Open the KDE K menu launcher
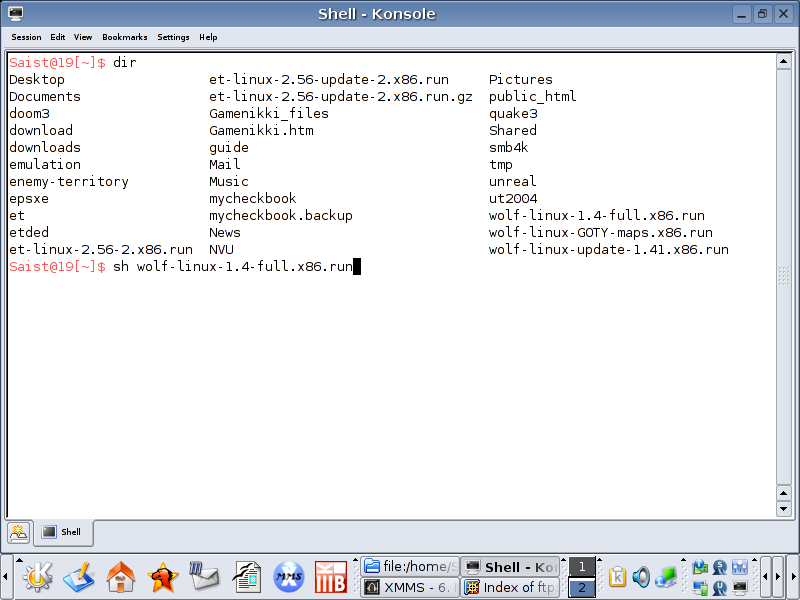 (36, 577)
